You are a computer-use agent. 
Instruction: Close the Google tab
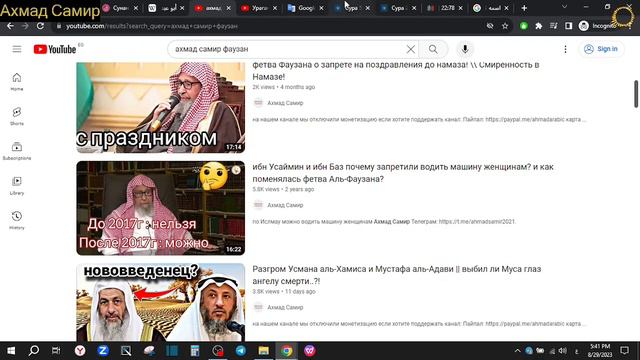pos(321,8)
